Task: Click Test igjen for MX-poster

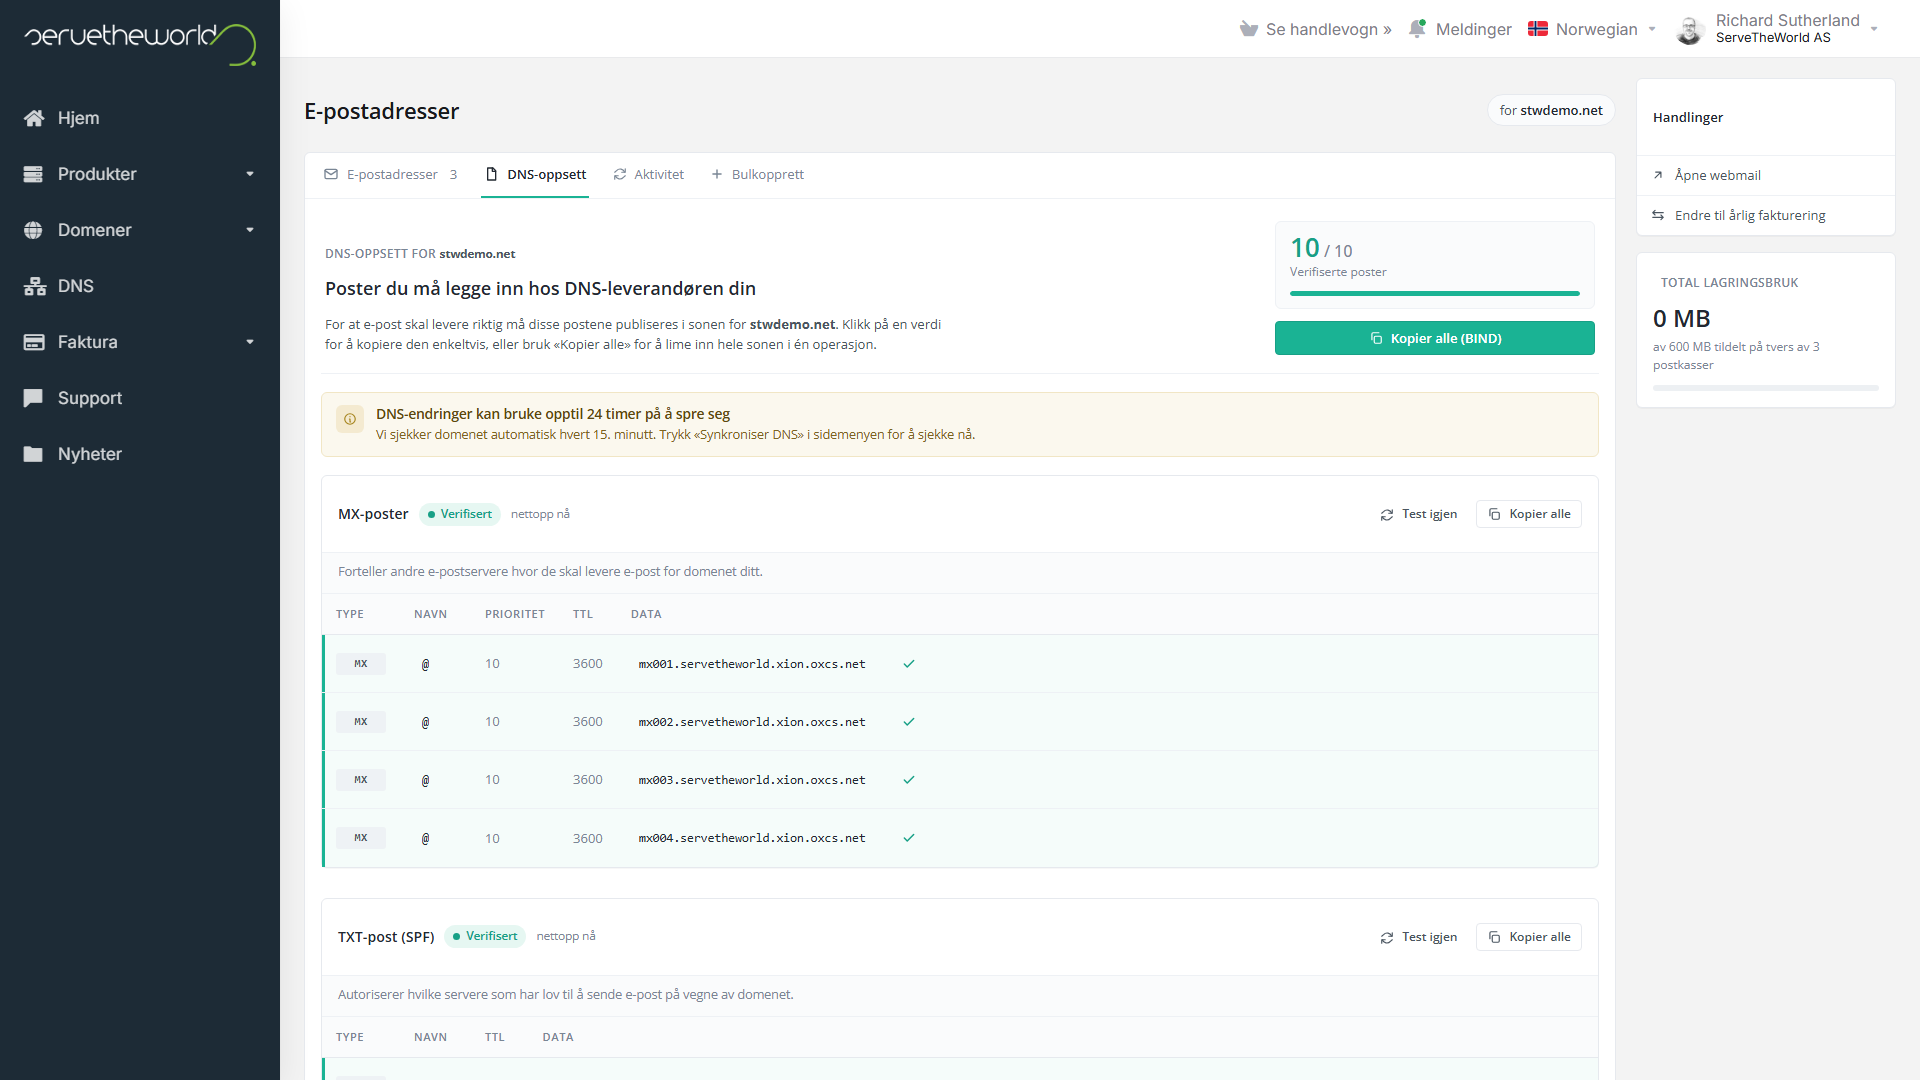Action: pos(1419,514)
